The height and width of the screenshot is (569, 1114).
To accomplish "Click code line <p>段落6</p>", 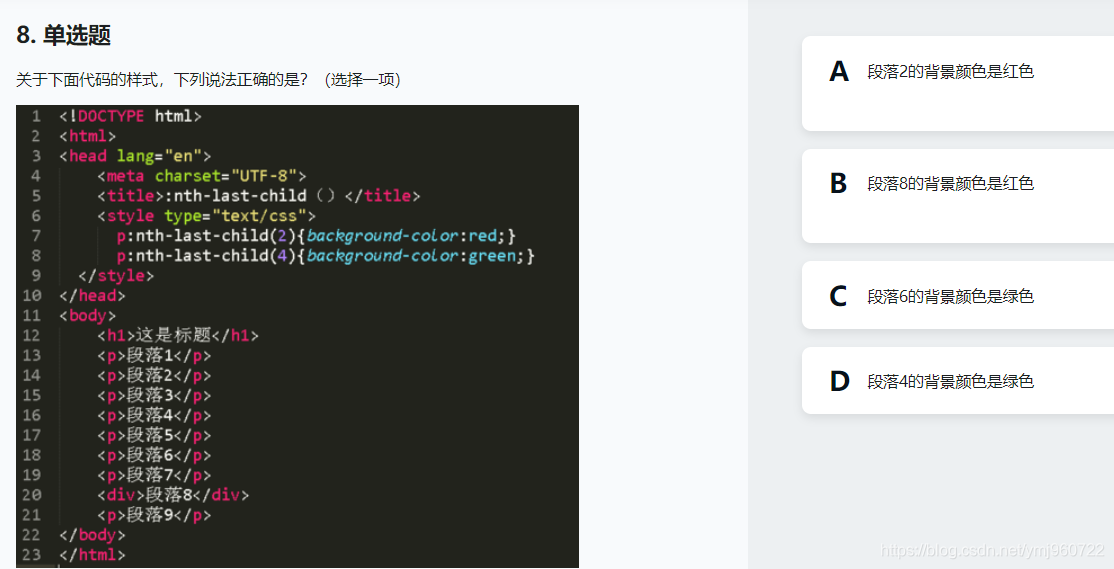I will 154,455.
